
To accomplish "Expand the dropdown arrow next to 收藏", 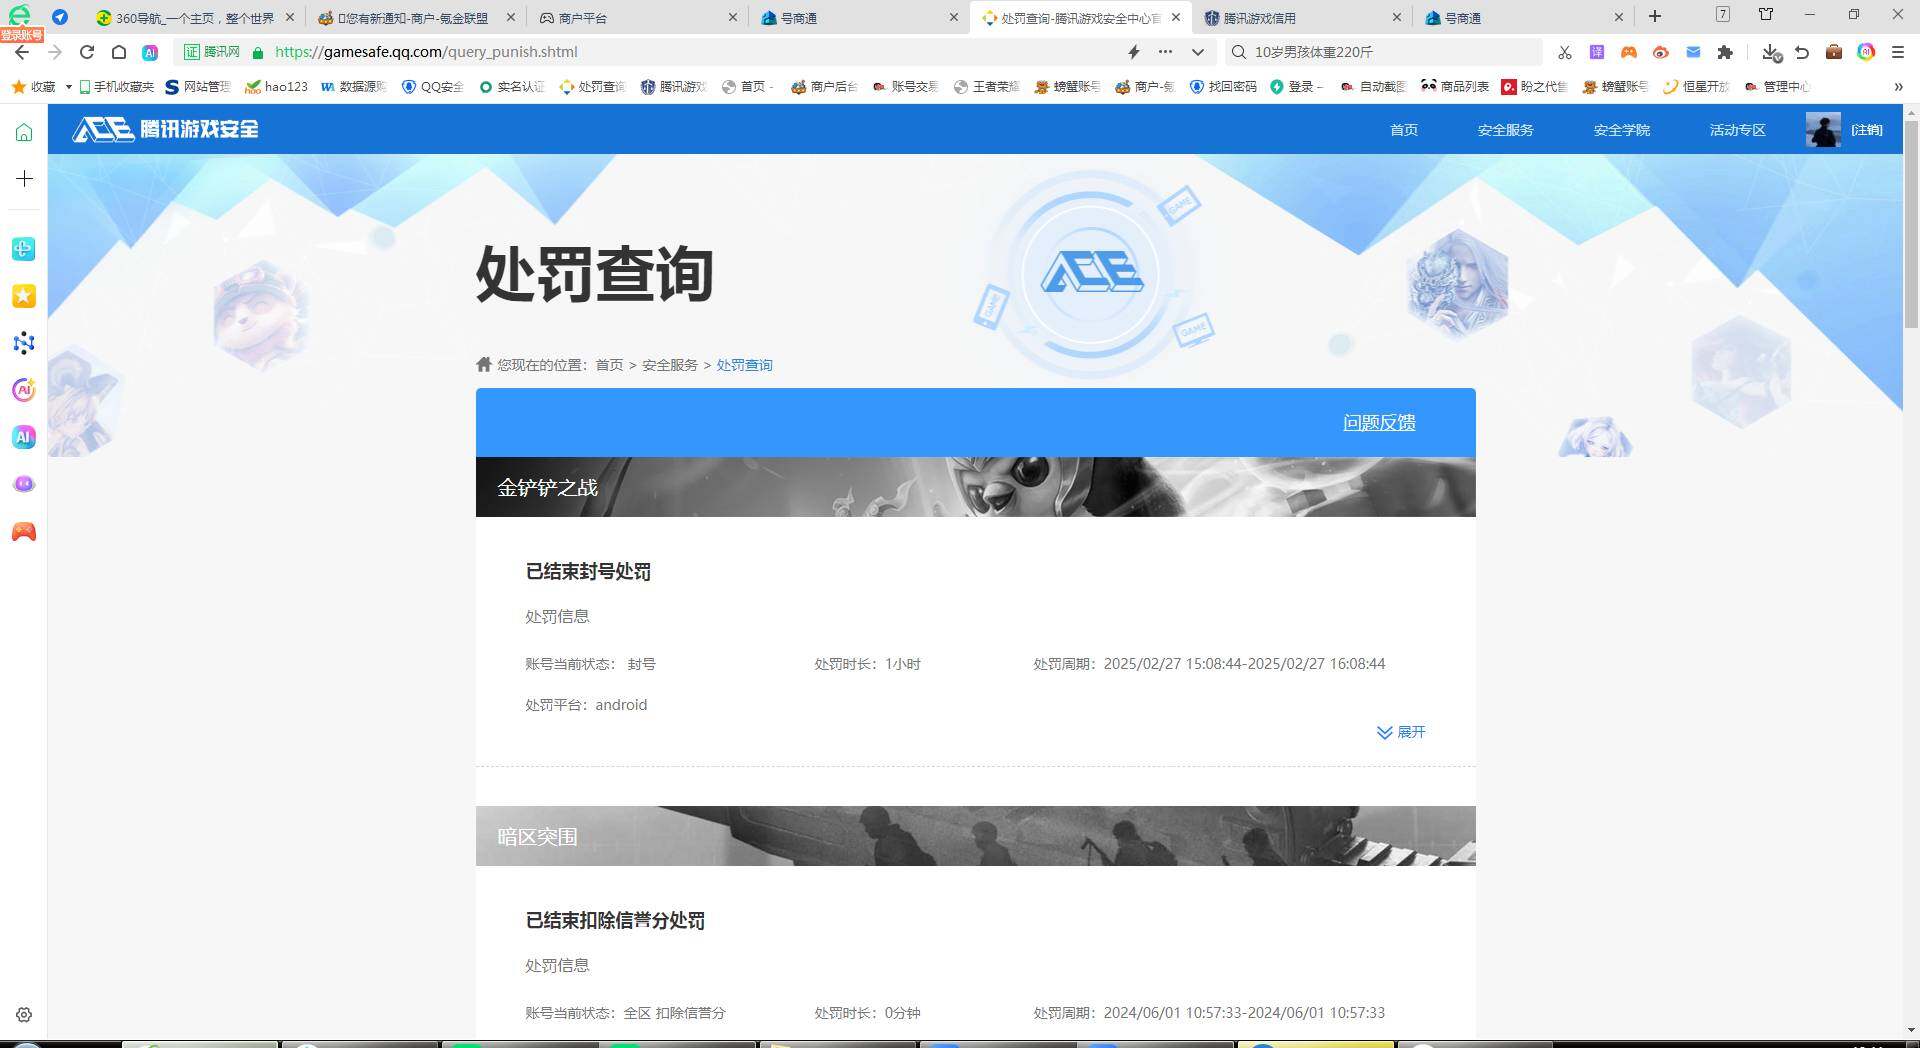I will [68, 87].
